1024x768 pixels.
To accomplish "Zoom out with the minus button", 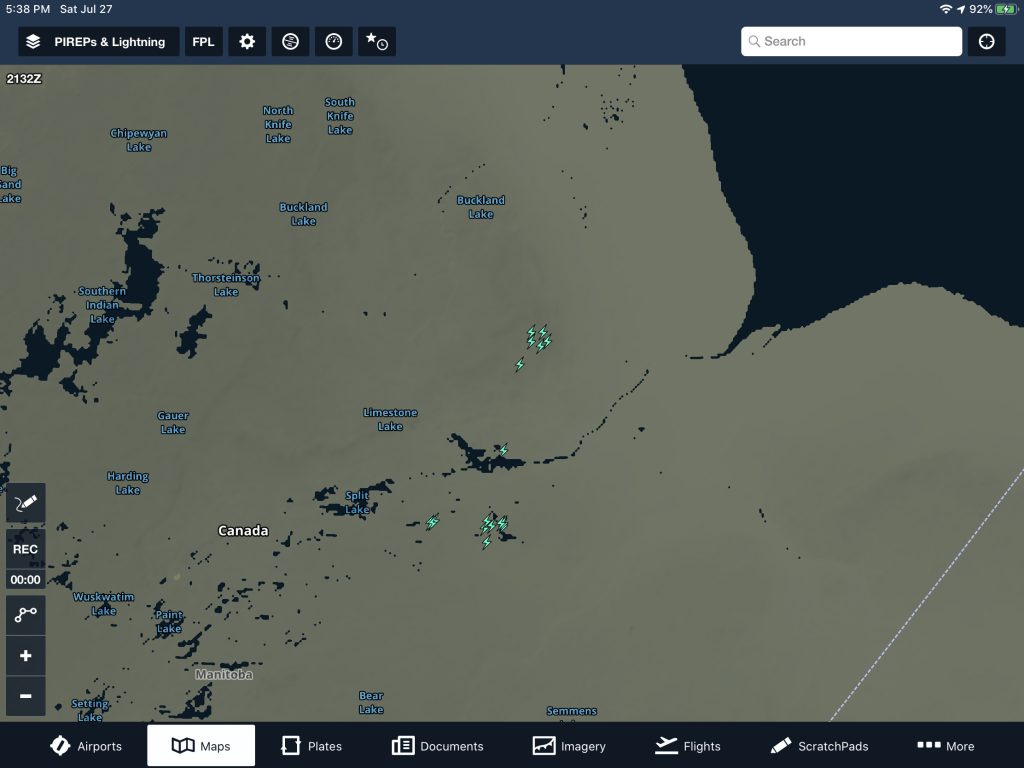I will point(26,696).
